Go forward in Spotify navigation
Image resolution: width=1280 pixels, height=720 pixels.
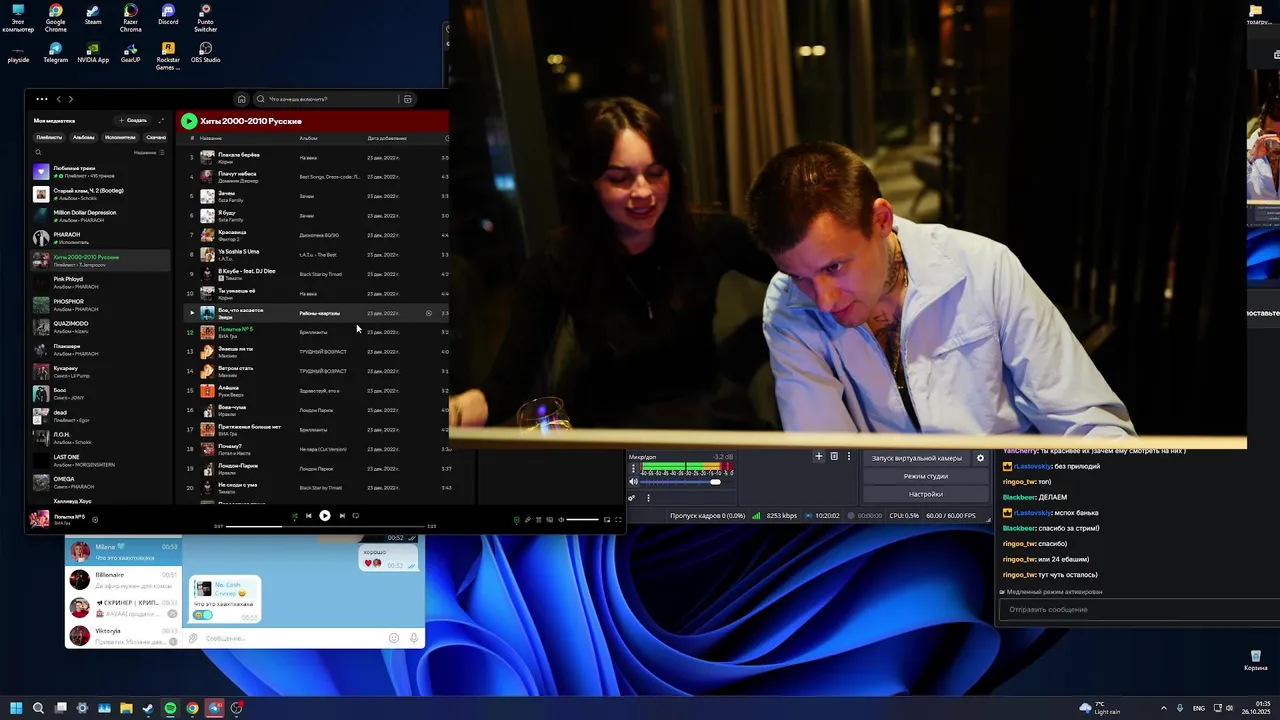coord(70,99)
